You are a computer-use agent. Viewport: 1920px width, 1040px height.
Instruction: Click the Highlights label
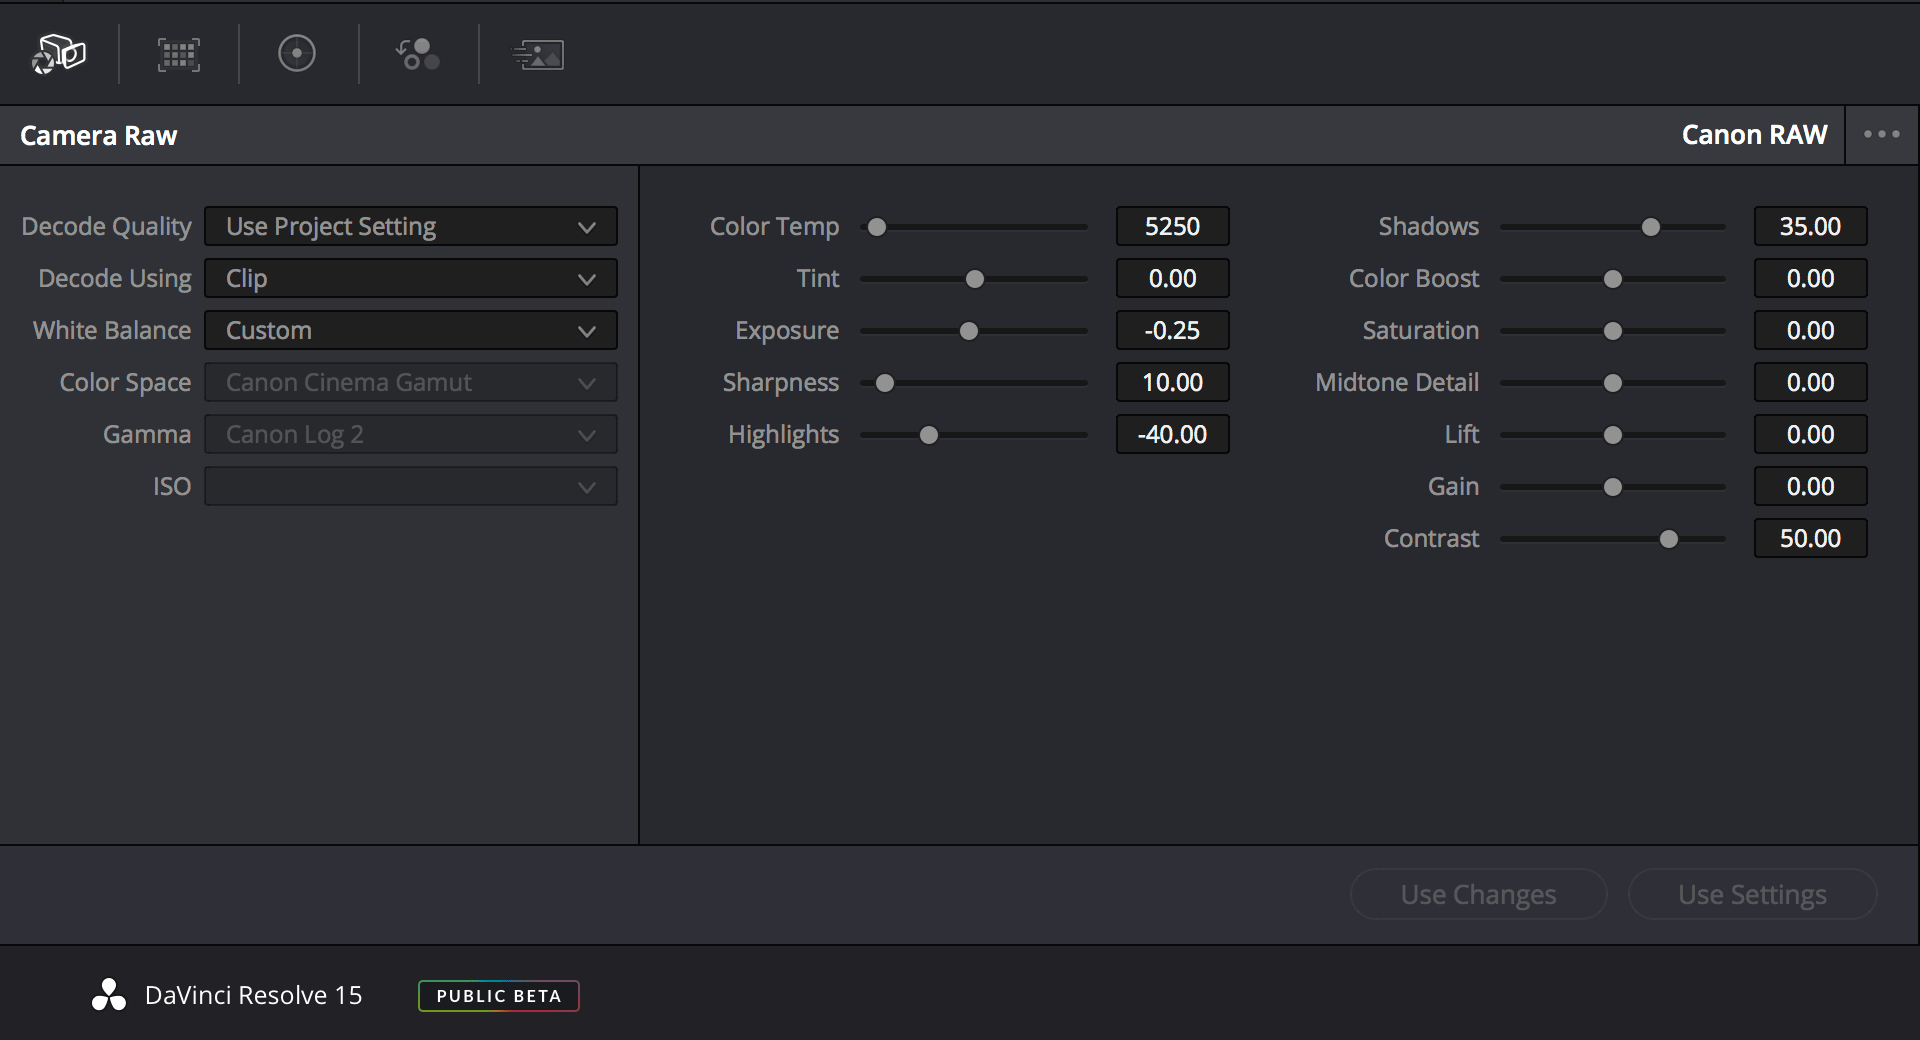click(x=783, y=435)
